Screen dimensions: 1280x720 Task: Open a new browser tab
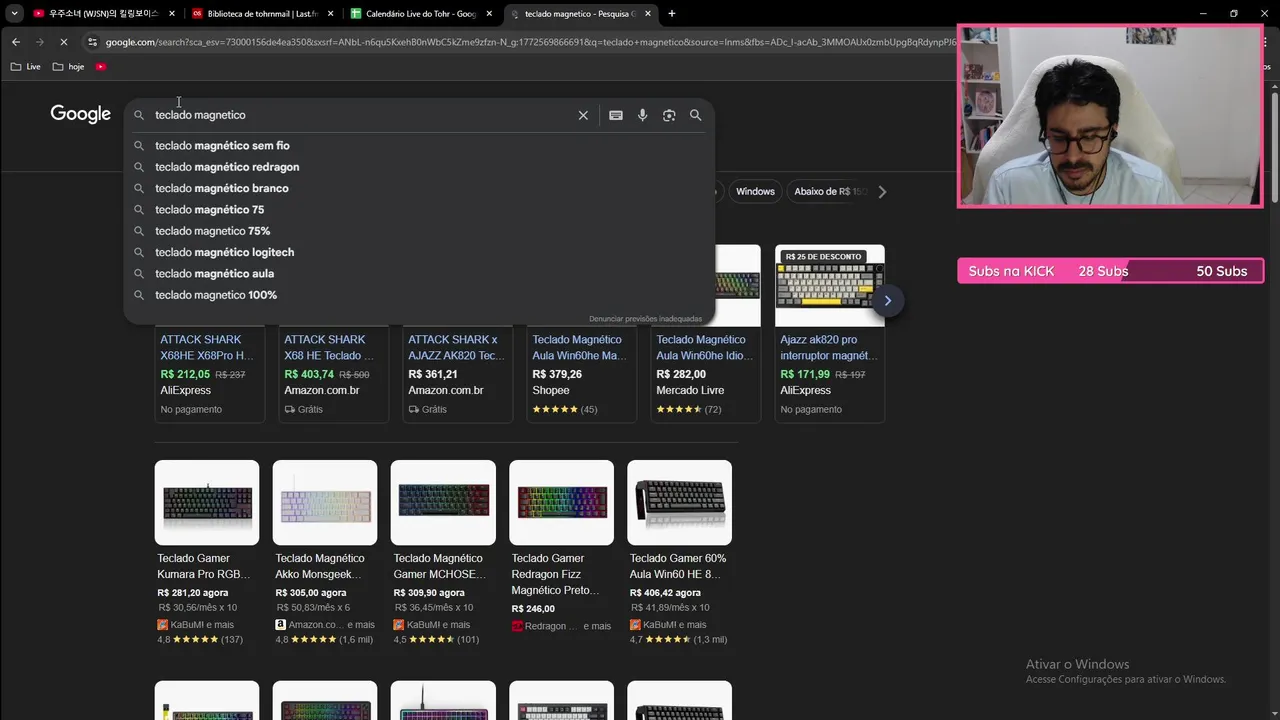pos(671,13)
